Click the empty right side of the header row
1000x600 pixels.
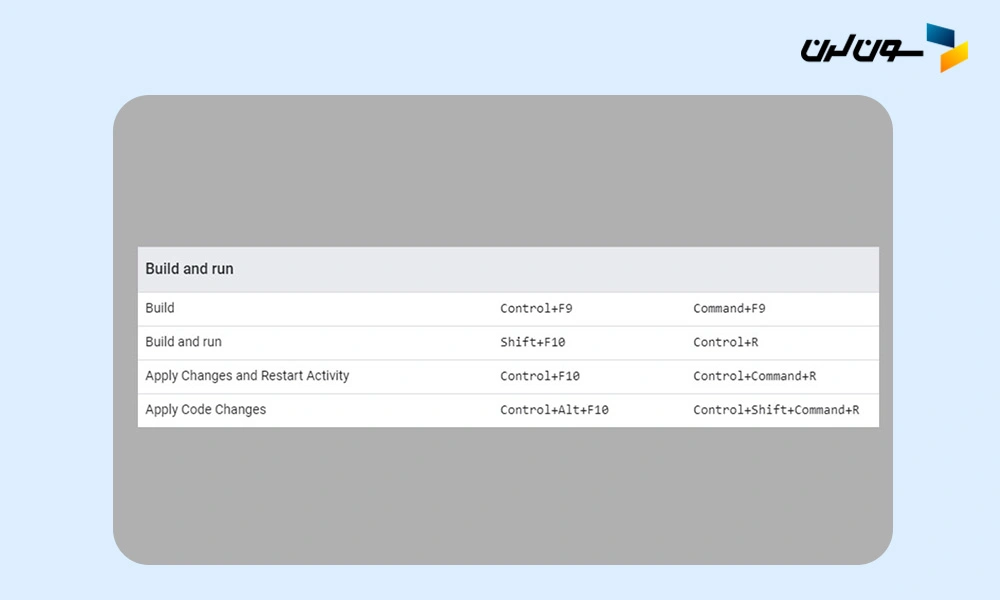point(700,269)
